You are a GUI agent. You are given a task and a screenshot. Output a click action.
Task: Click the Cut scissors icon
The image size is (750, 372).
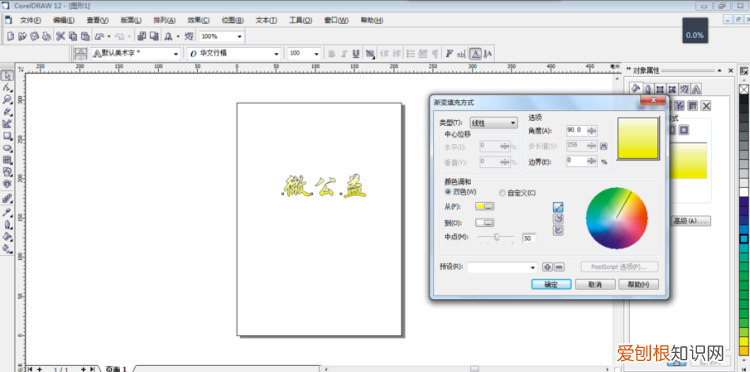(60, 36)
